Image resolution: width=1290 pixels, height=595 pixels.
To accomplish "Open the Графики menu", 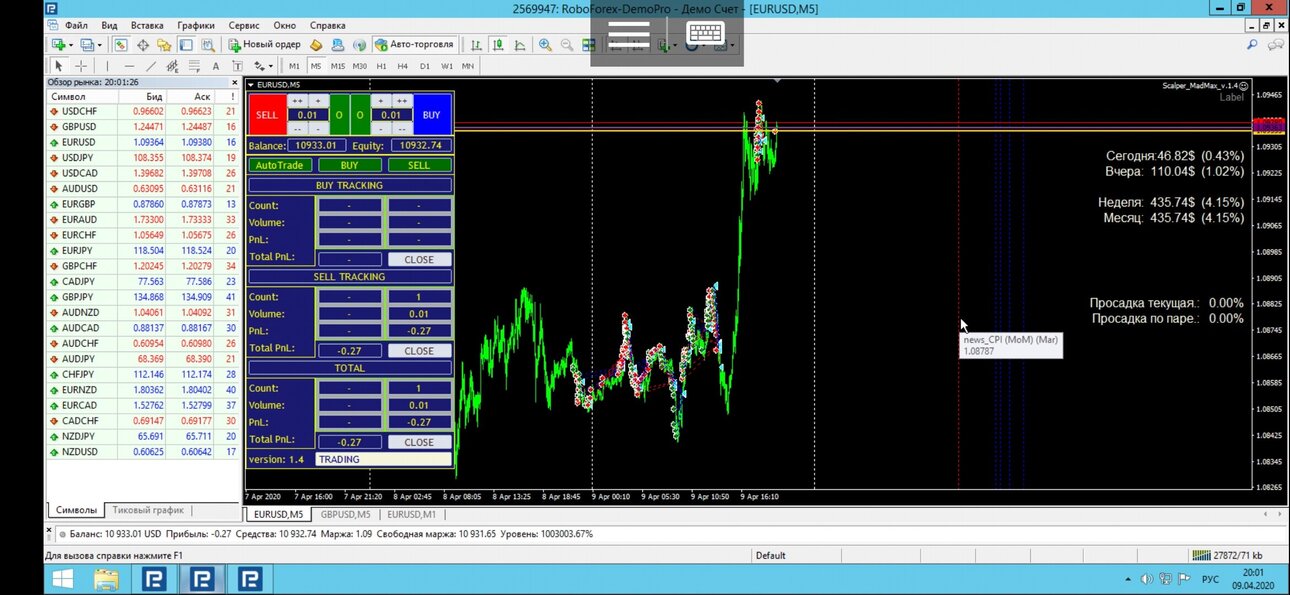I will [x=196, y=25].
